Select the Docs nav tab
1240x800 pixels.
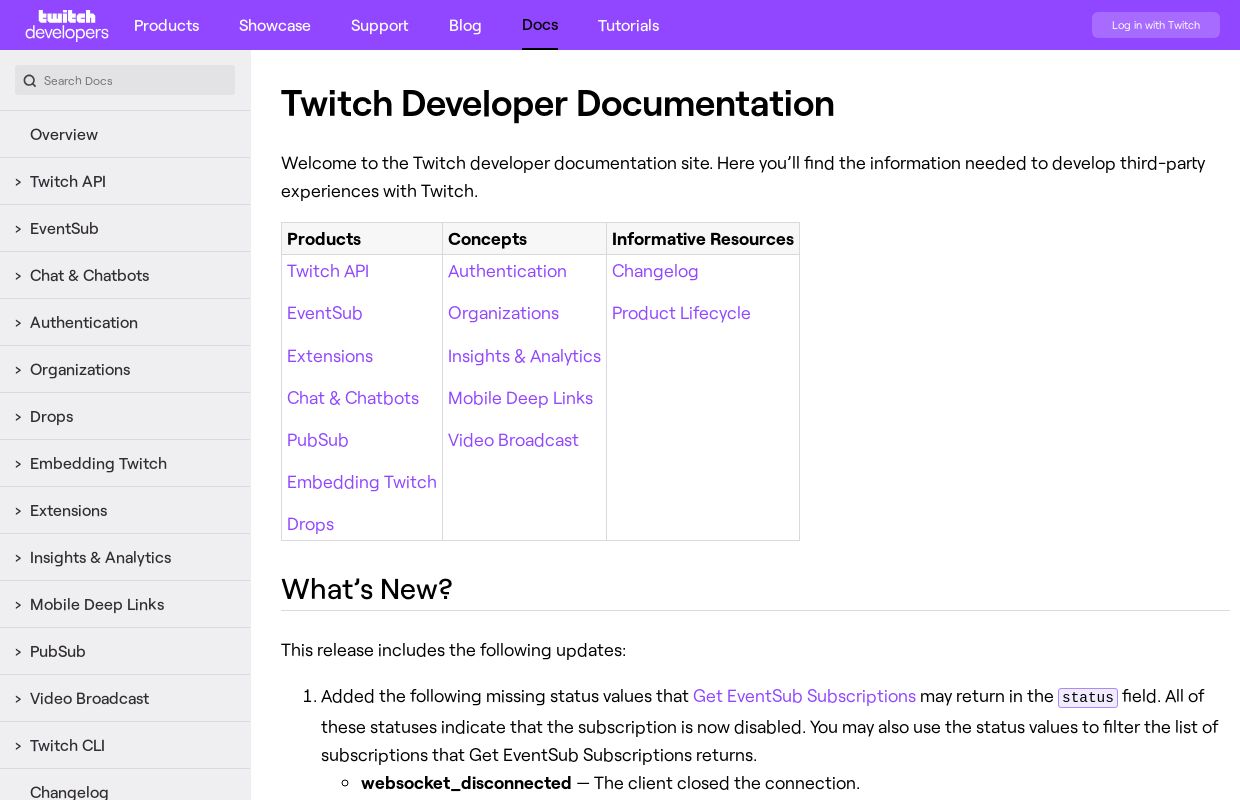(x=540, y=25)
